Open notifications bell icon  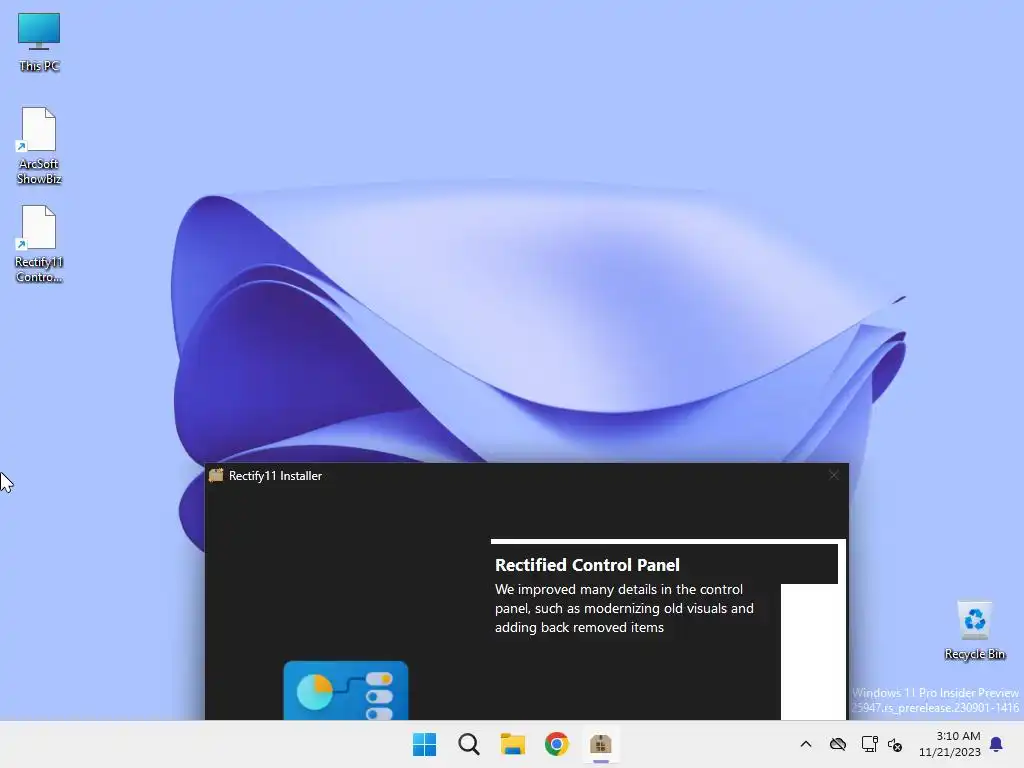tap(997, 744)
